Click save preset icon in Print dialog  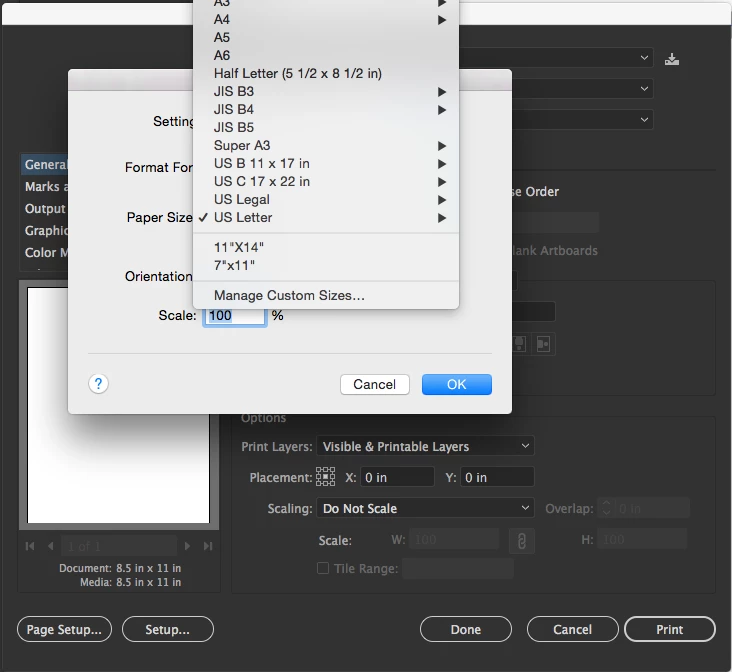pyautogui.click(x=672, y=59)
